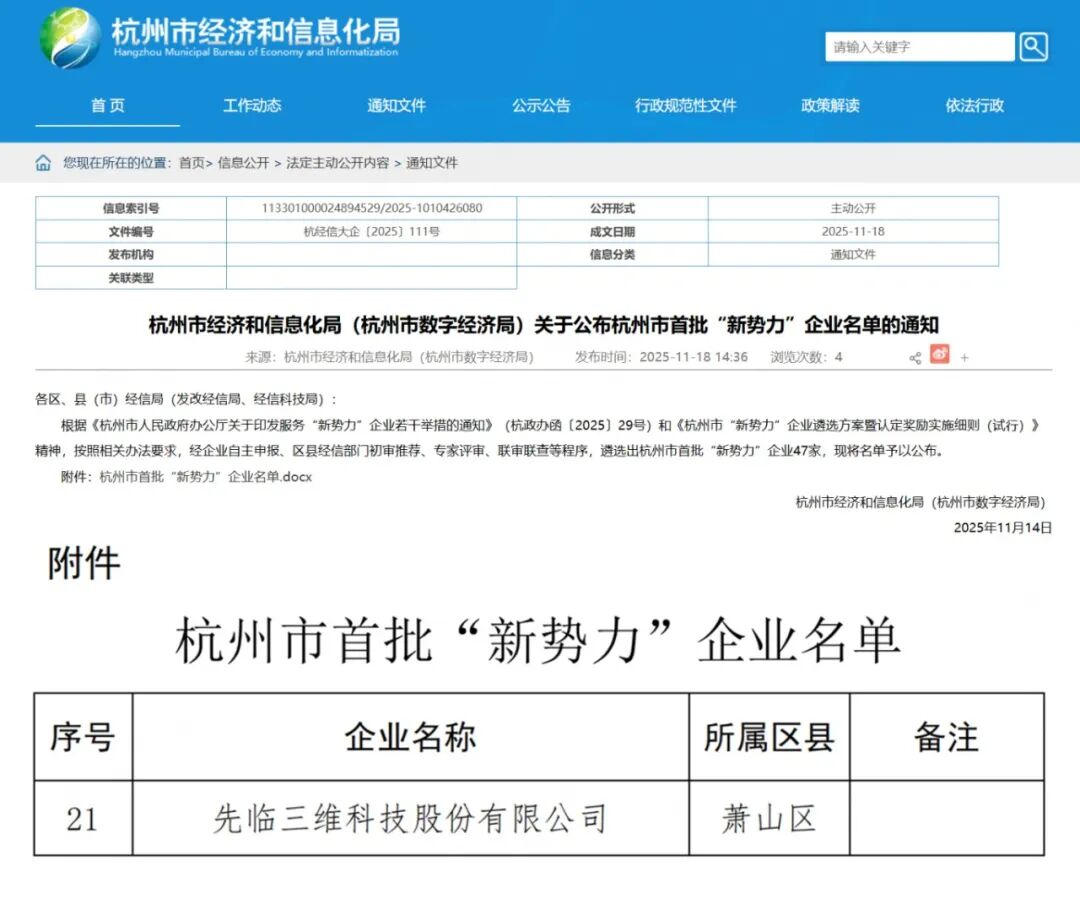Share the article via the Weibo icon
Screen dimensions: 1080x899
tap(939, 356)
